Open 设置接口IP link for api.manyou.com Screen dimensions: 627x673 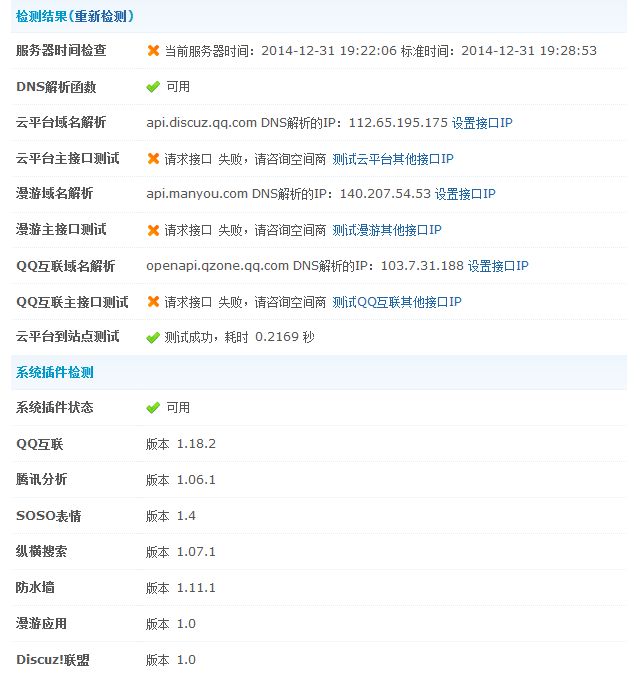click(465, 194)
